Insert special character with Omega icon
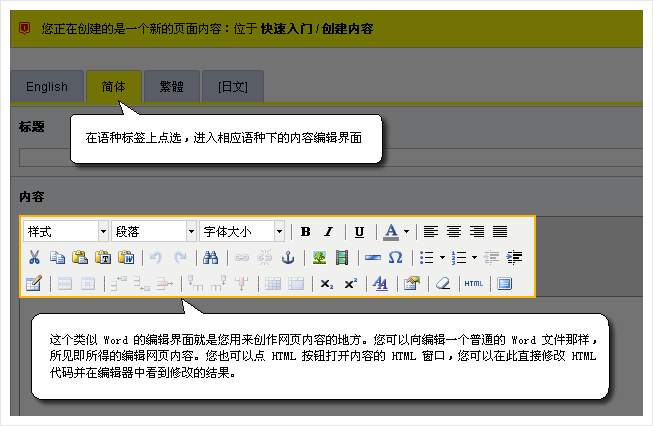The image size is (653, 426). coord(395,258)
